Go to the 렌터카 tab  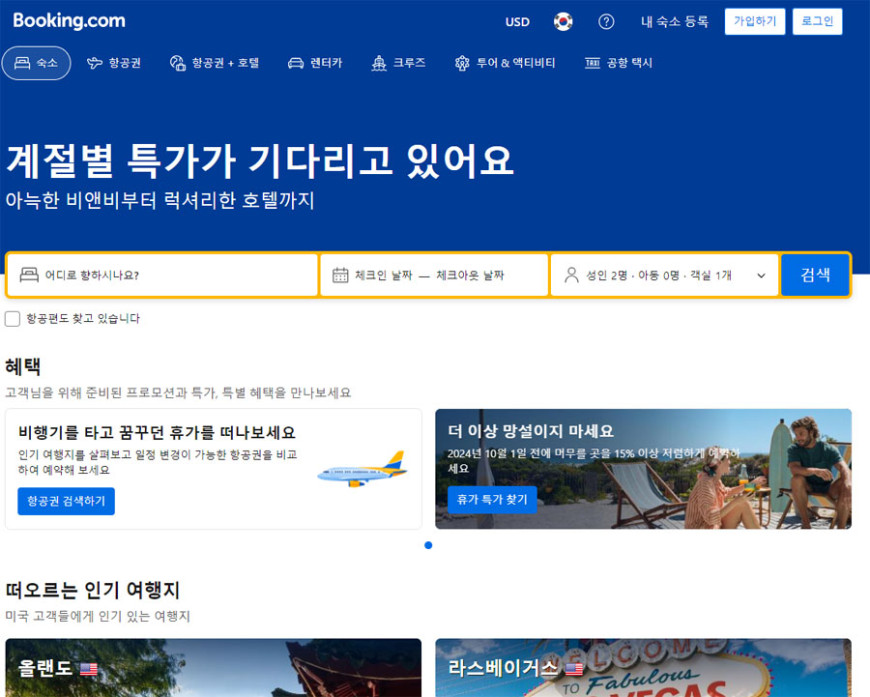315,63
